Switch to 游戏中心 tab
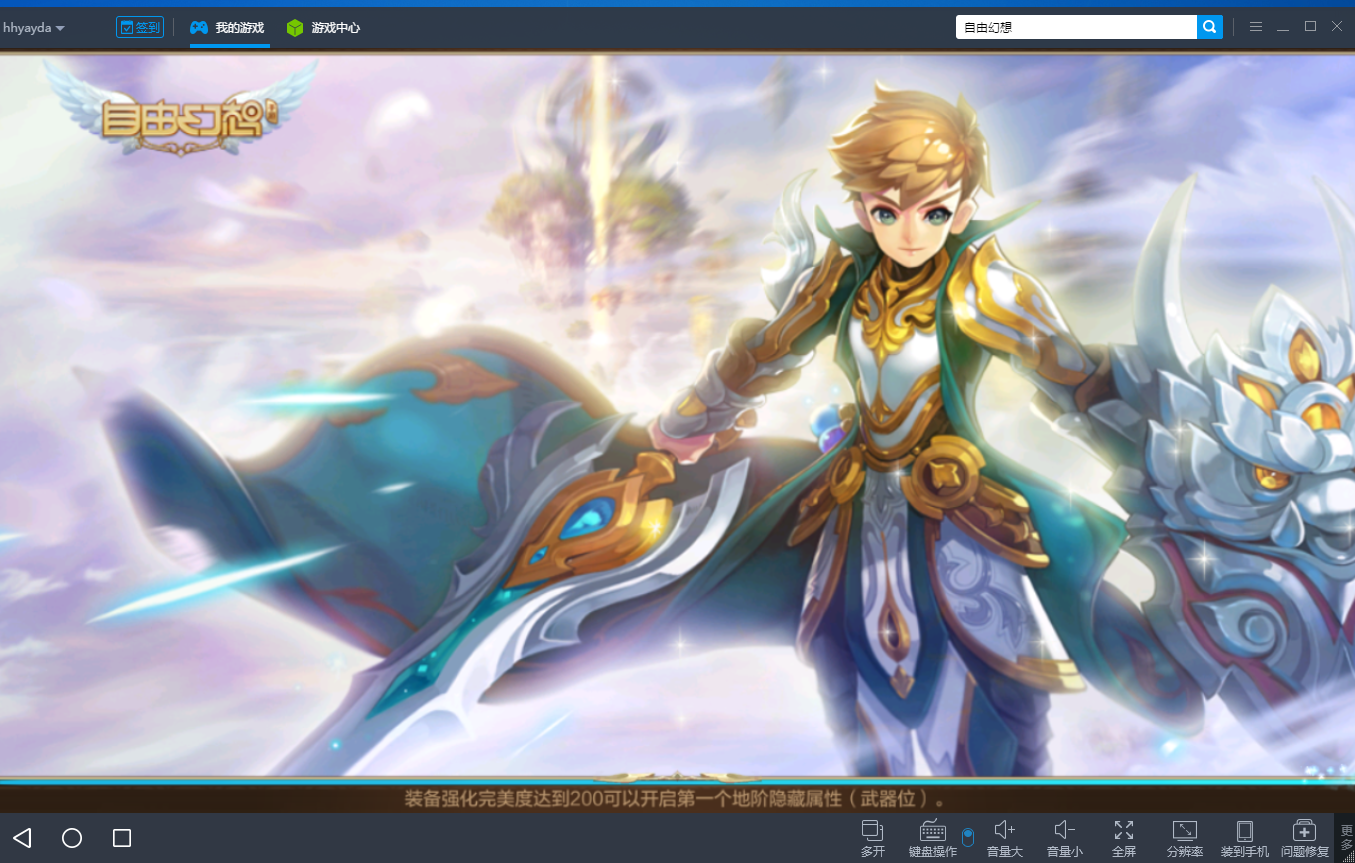The image size is (1355, 863). [323, 28]
